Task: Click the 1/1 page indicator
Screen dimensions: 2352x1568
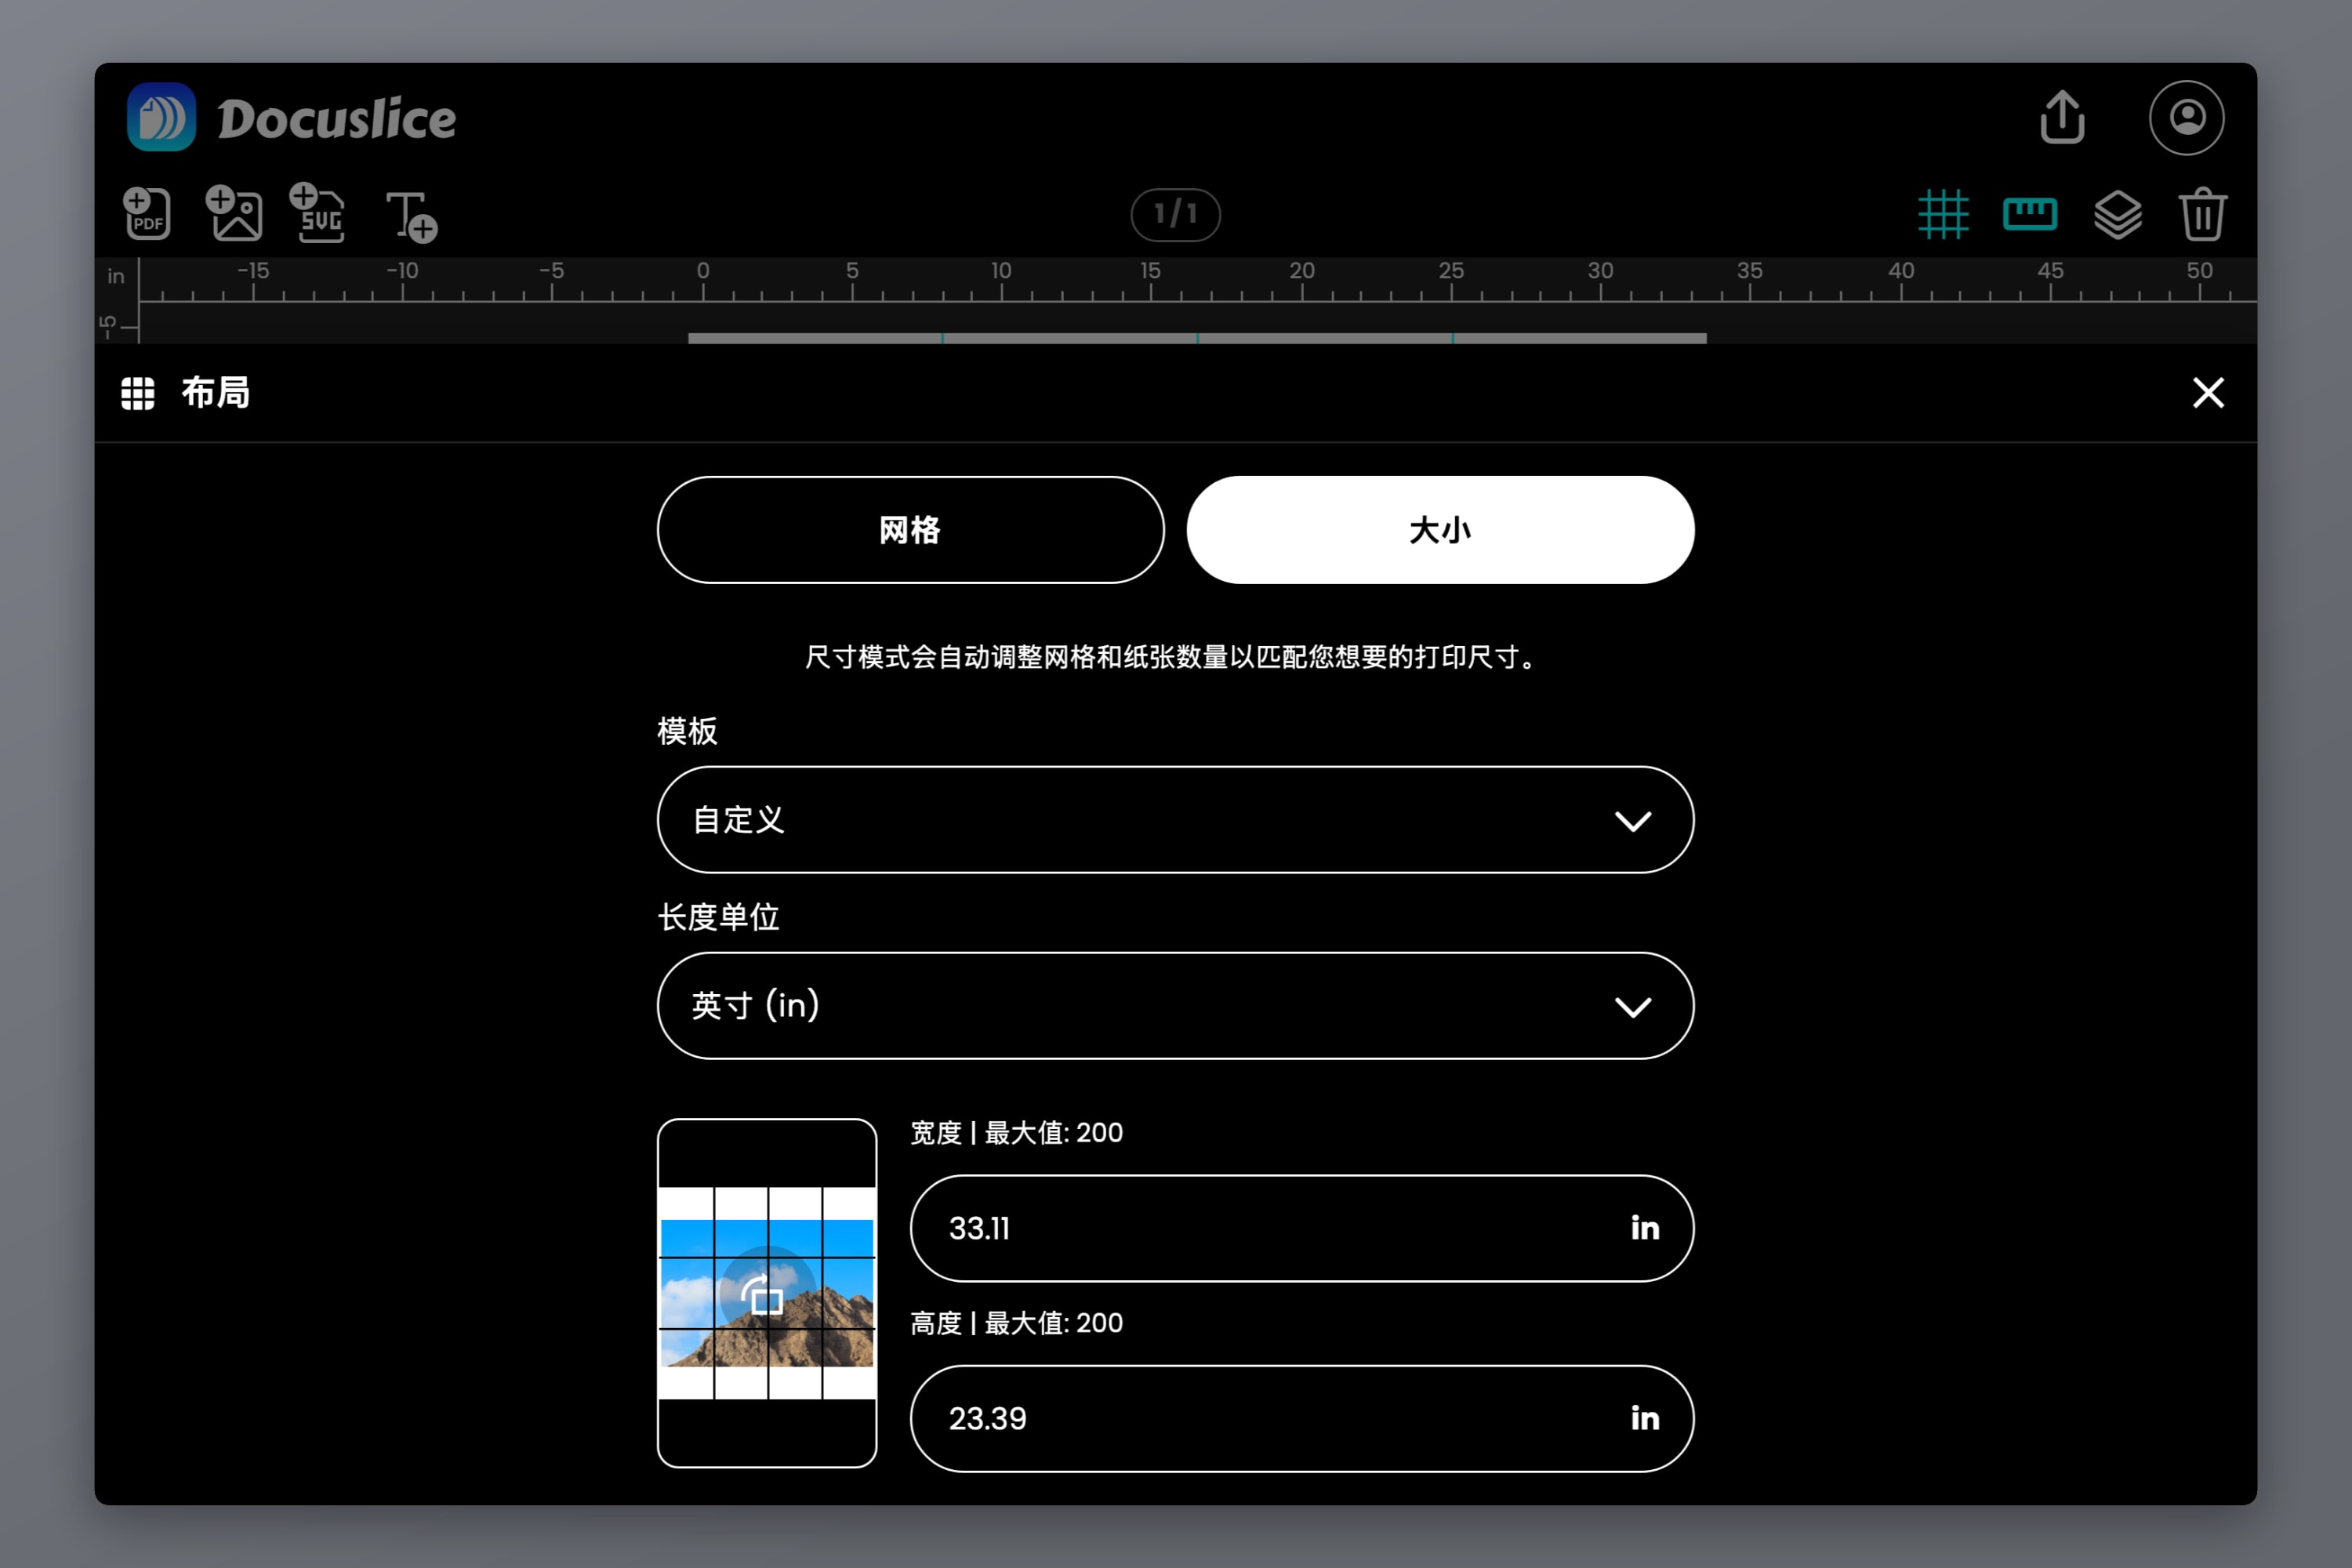Action: point(1175,214)
